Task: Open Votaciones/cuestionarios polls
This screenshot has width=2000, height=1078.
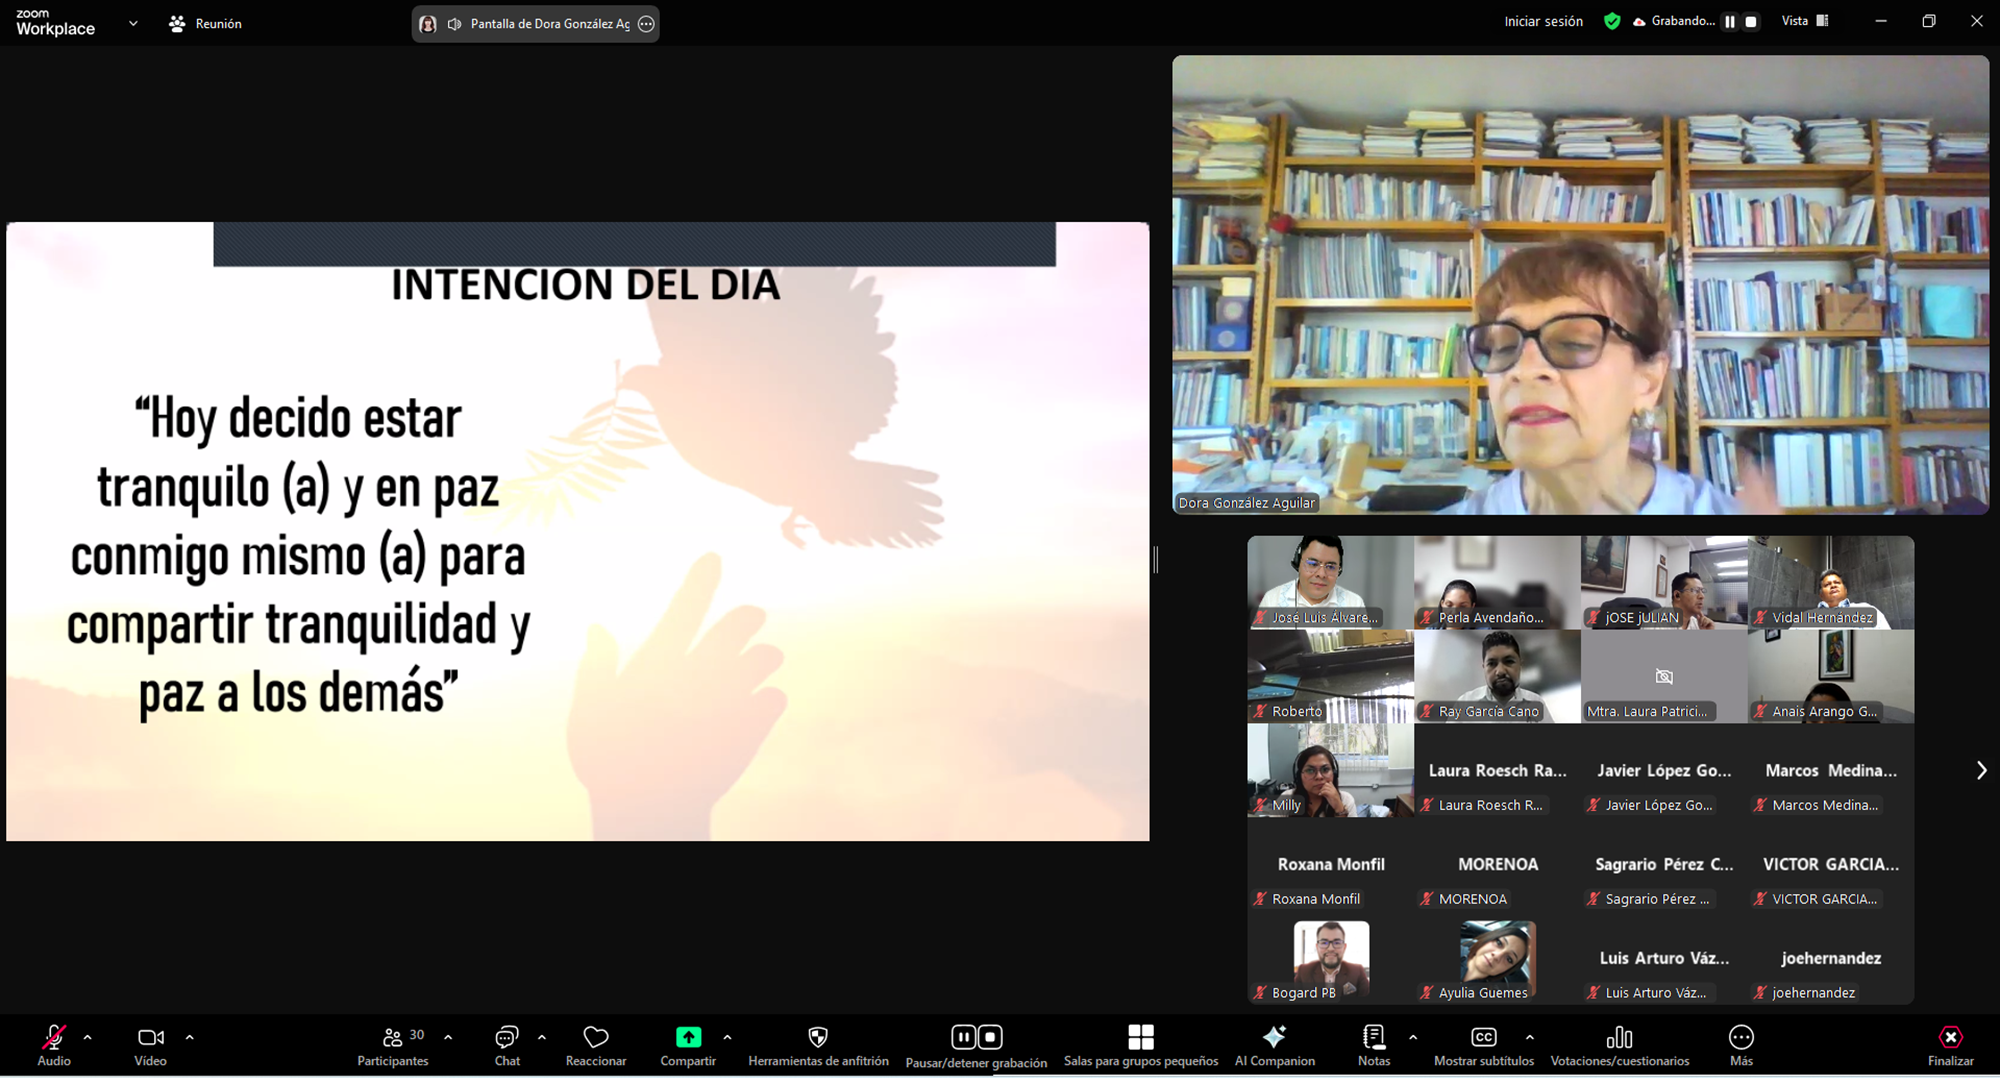Action: coord(1619,1044)
